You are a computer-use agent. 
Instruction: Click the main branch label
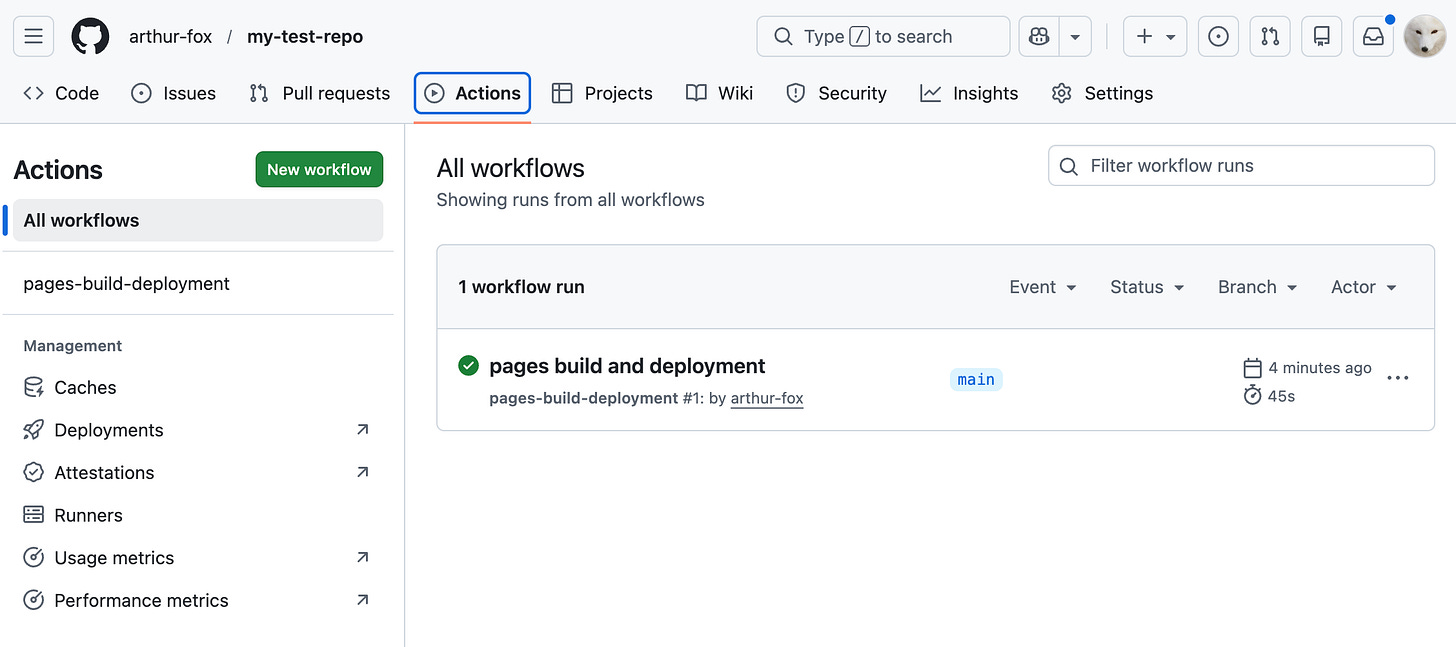[x=976, y=379]
